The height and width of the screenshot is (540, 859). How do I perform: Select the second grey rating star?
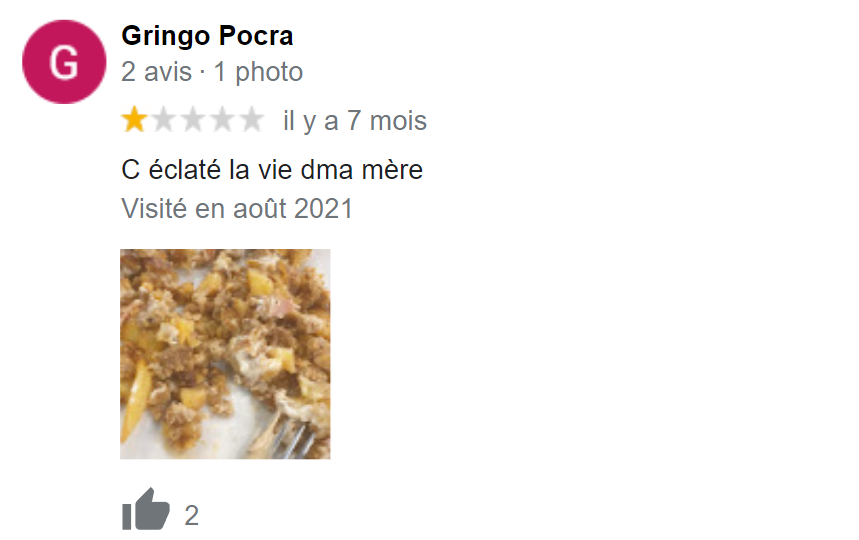pyautogui.click(x=164, y=119)
